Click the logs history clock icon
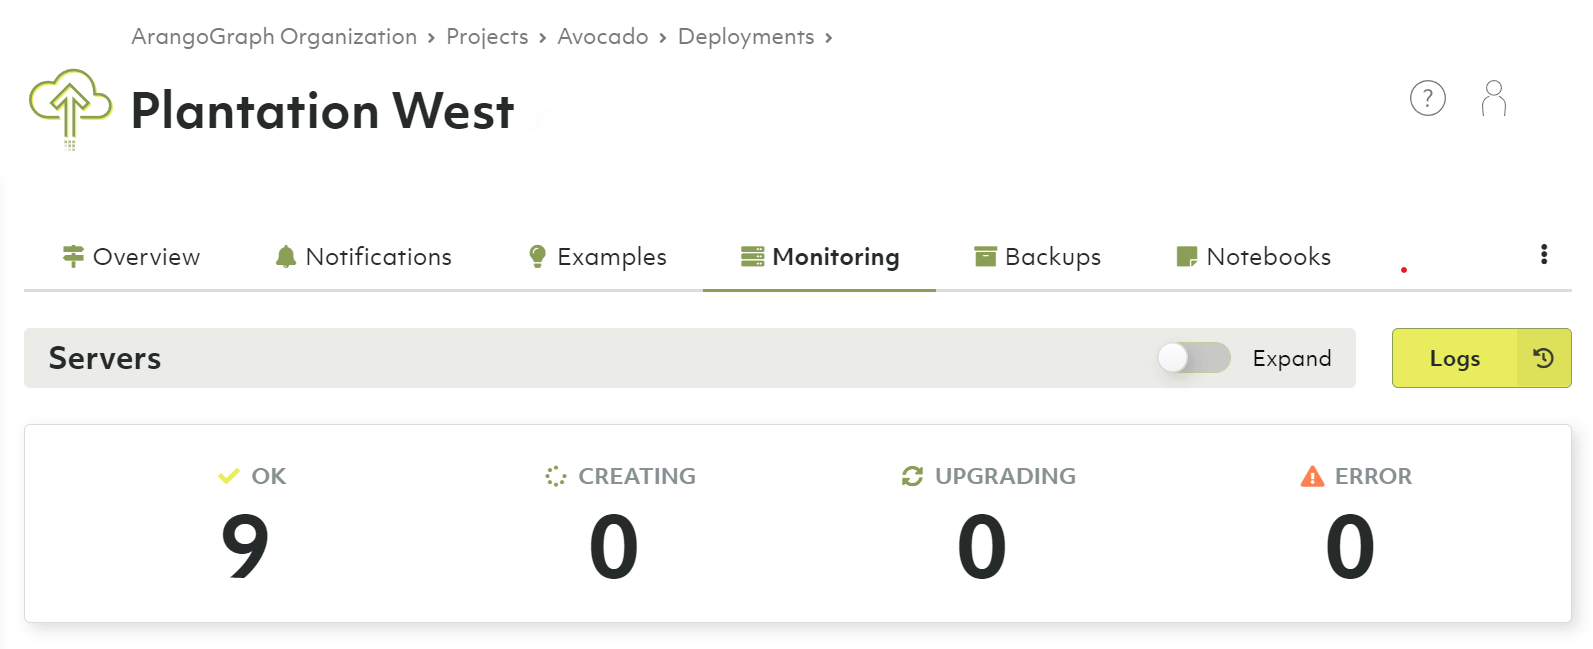This screenshot has height=649, width=1593. [1543, 358]
